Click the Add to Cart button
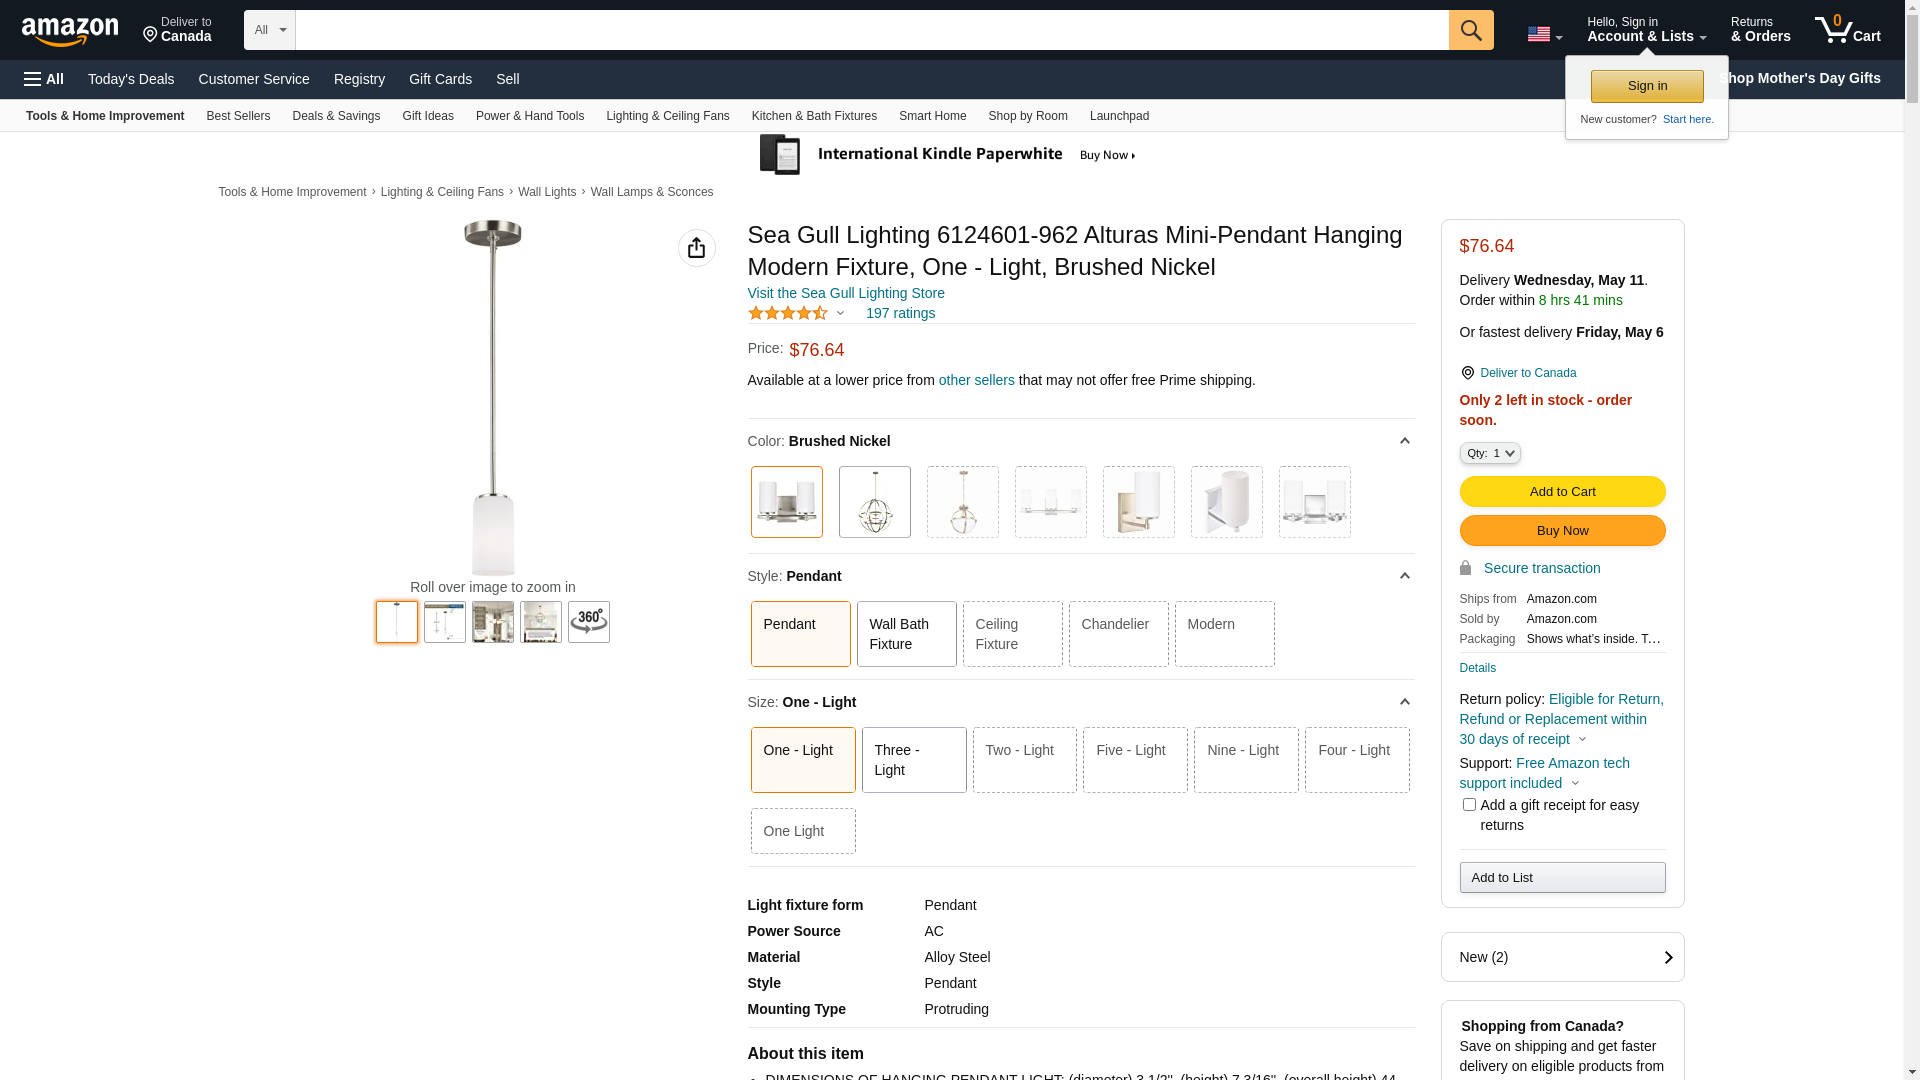The width and height of the screenshot is (1920, 1080). [x=1562, y=492]
